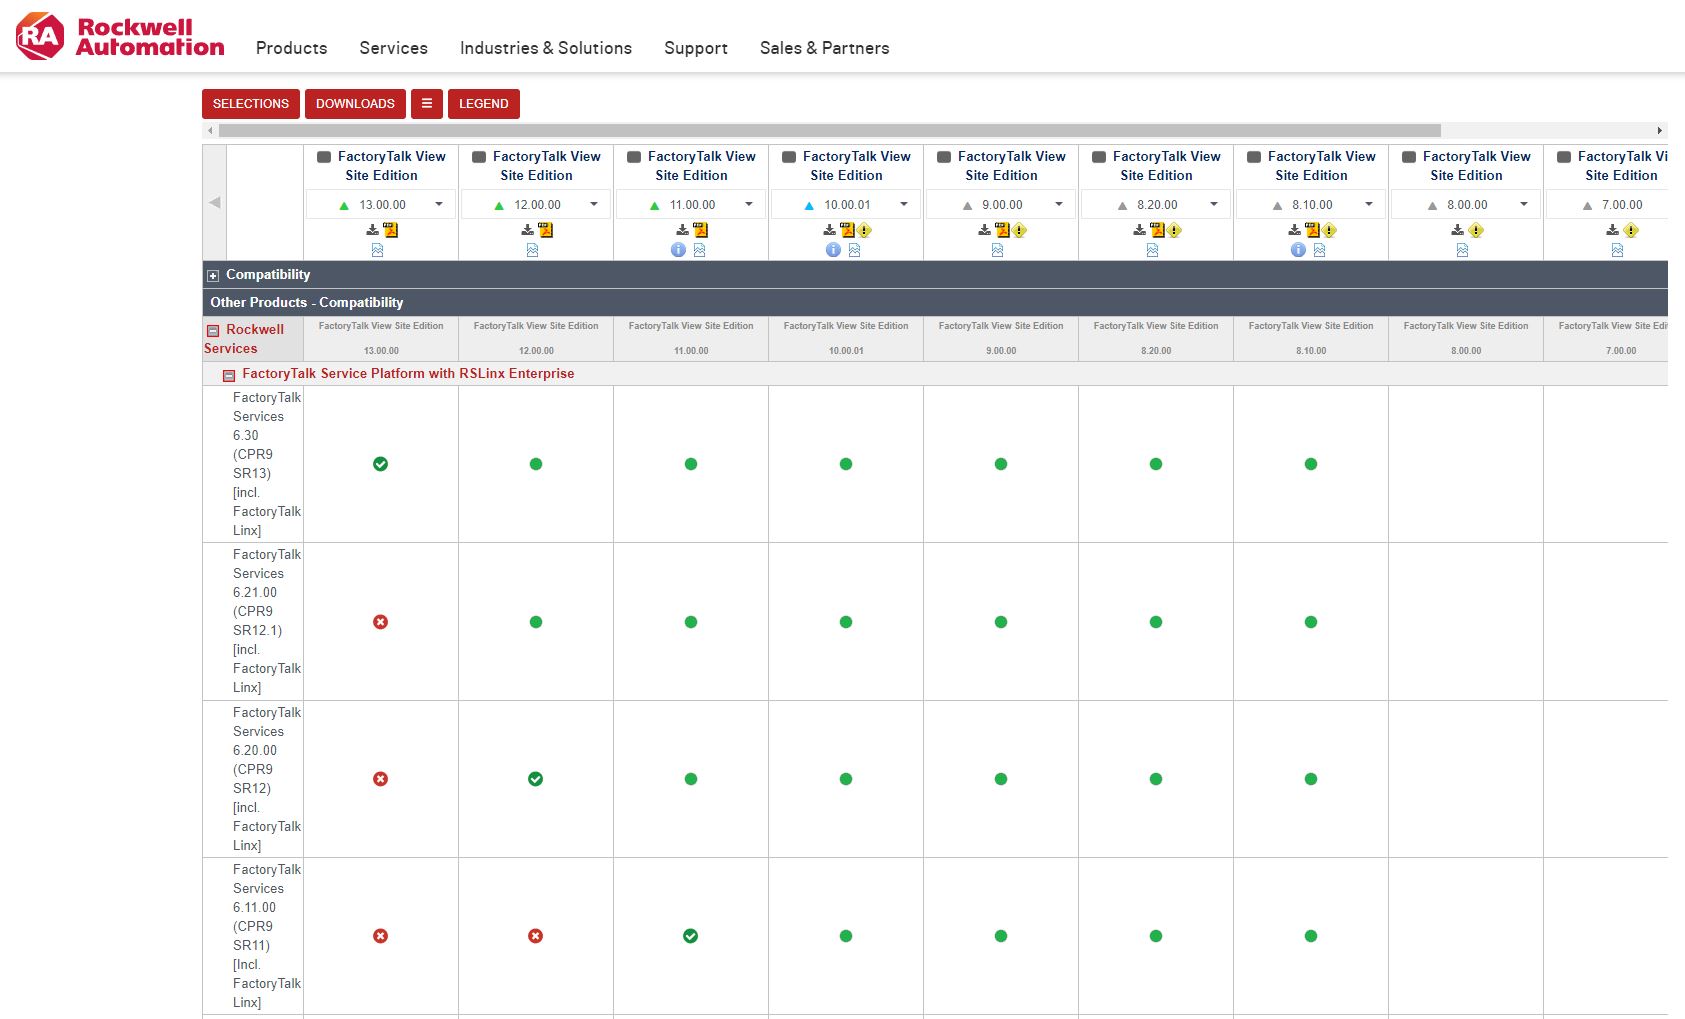
Task: Click the download icon under version 8.00.00
Action: [x=1457, y=230]
